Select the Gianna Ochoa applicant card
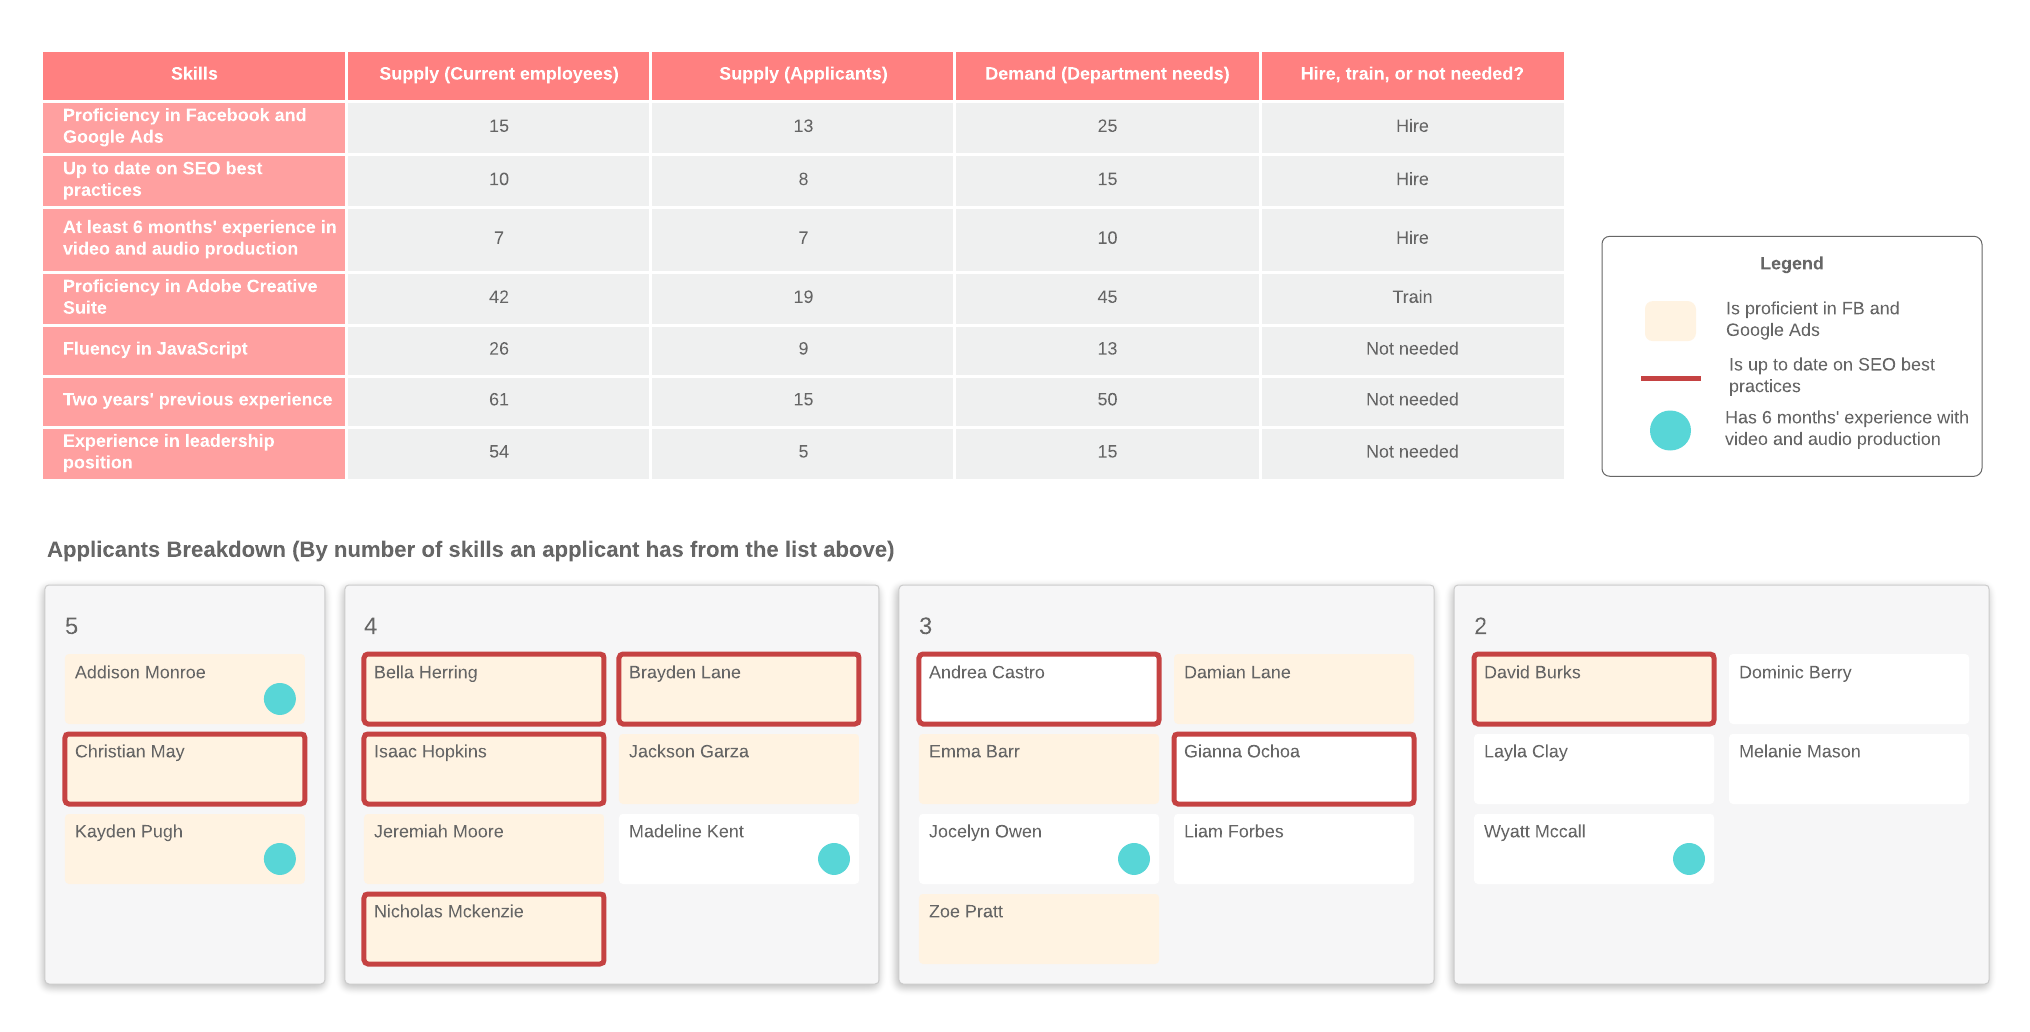 click(x=1294, y=768)
